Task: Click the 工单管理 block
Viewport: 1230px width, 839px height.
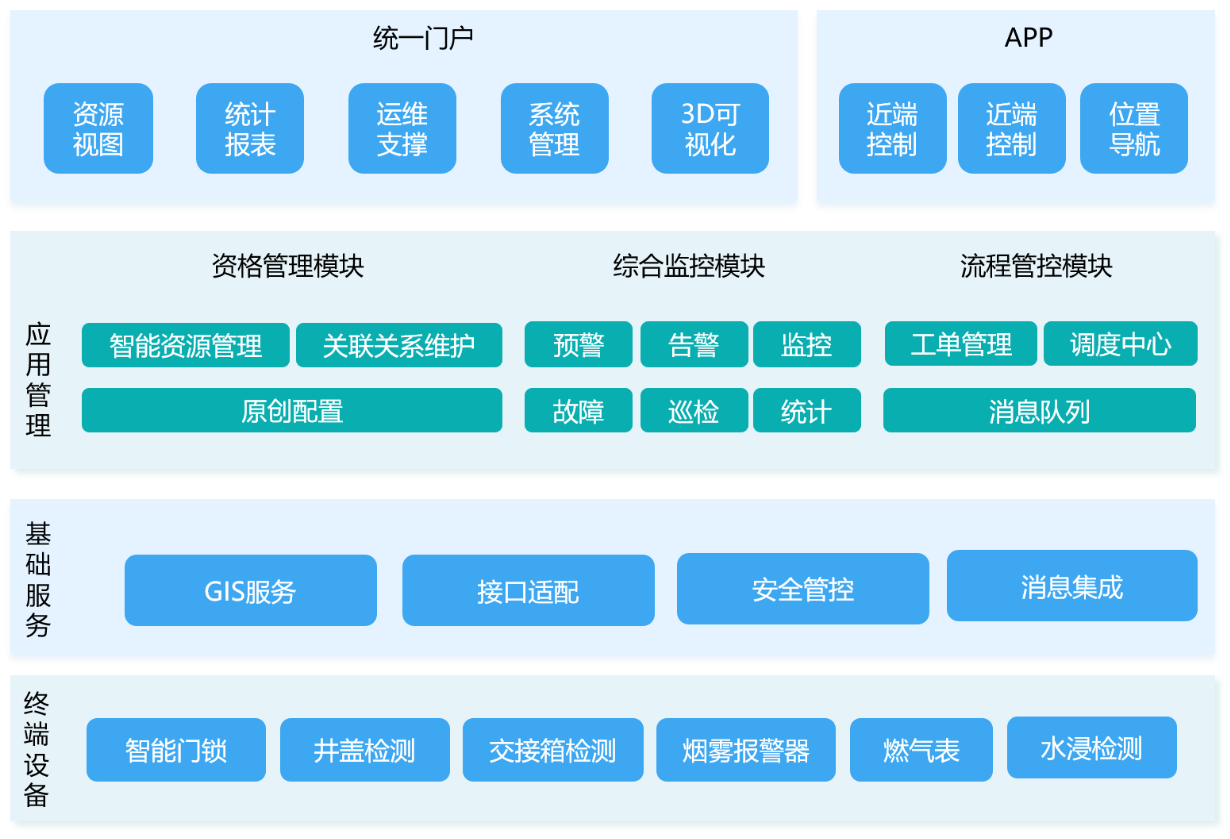Action: pyautogui.click(x=961, y=345)
